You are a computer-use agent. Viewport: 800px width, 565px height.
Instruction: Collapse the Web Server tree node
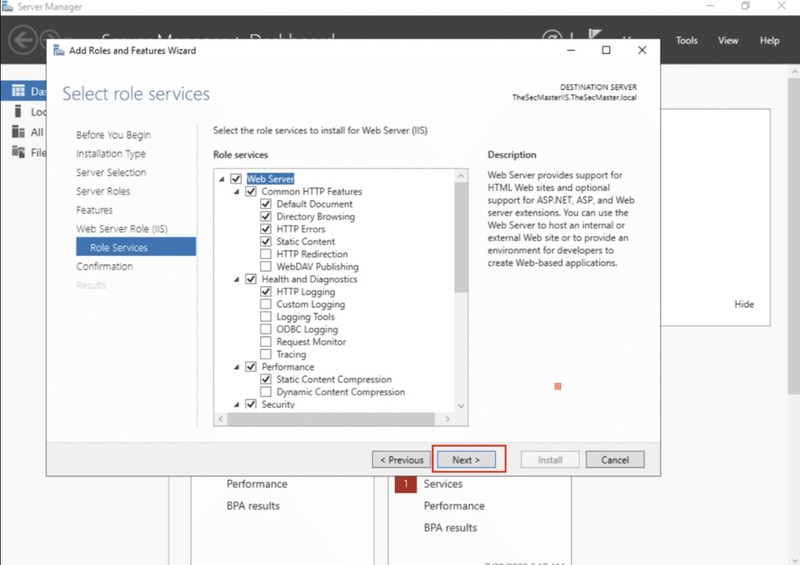click(221, 179)
